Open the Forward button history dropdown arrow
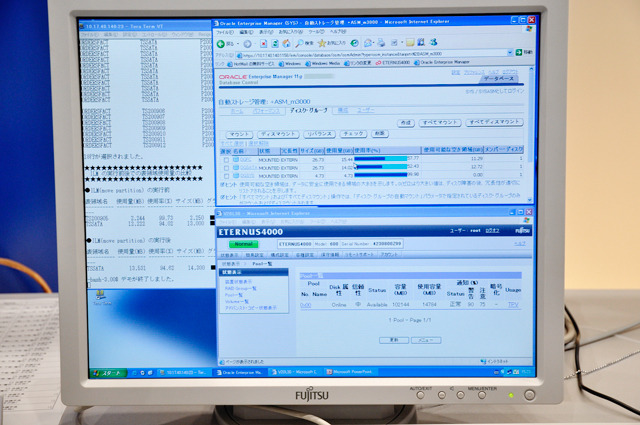 (x=255, y=44)
